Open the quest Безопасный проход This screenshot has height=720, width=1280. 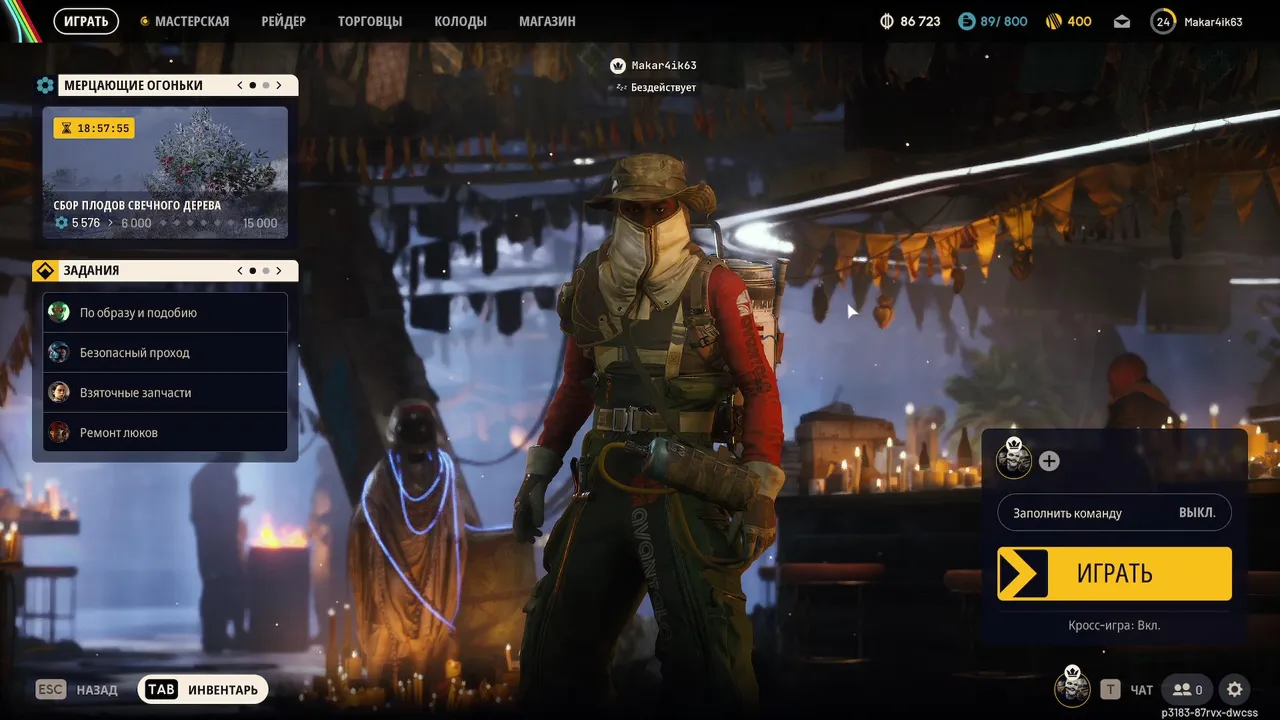pyautogui.click(x=165, y=352)
